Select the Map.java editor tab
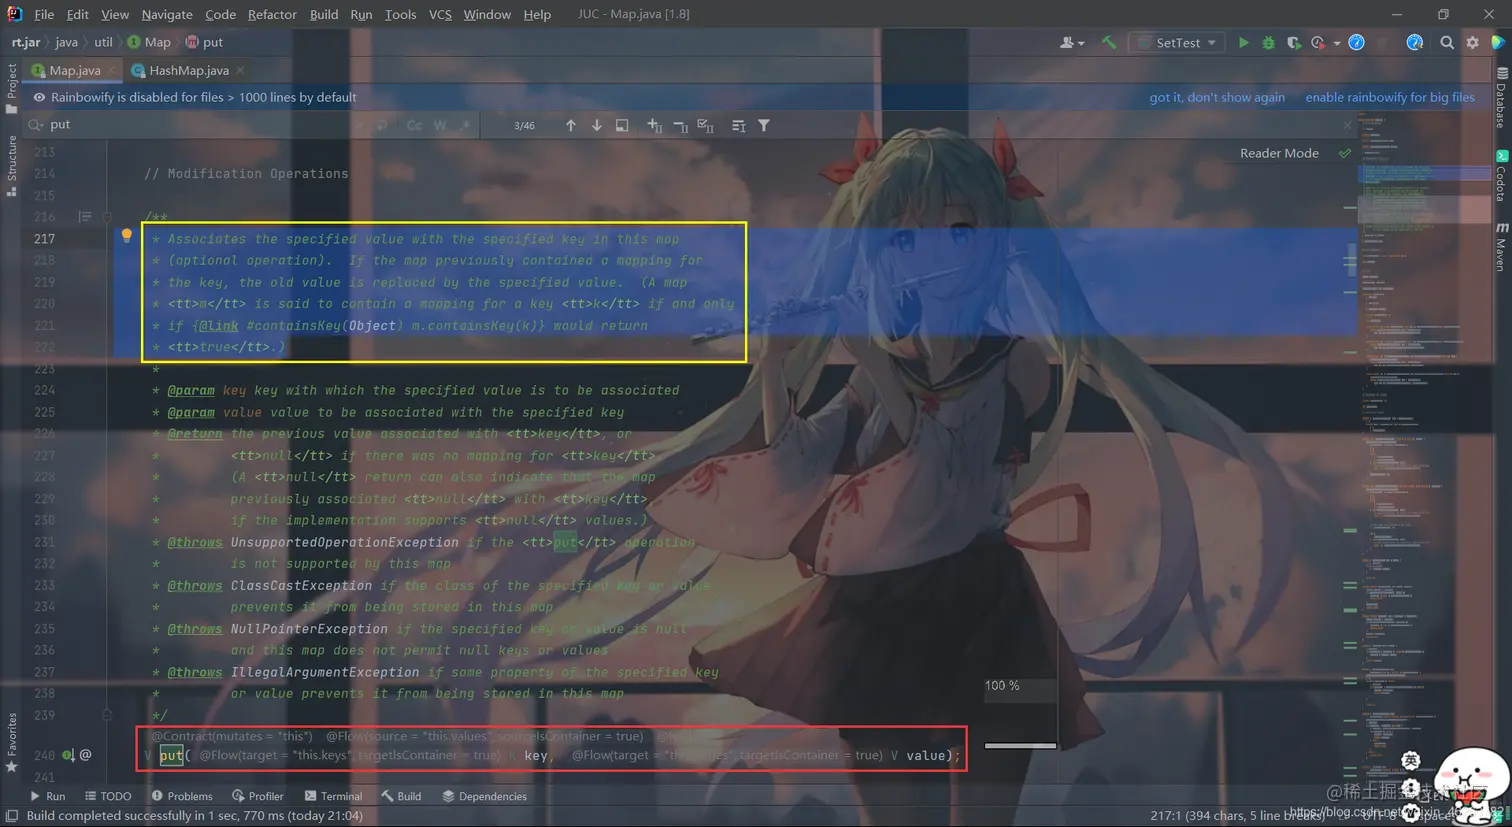The height and width of the screenshot is (827, 1512). tap(74, 70)
